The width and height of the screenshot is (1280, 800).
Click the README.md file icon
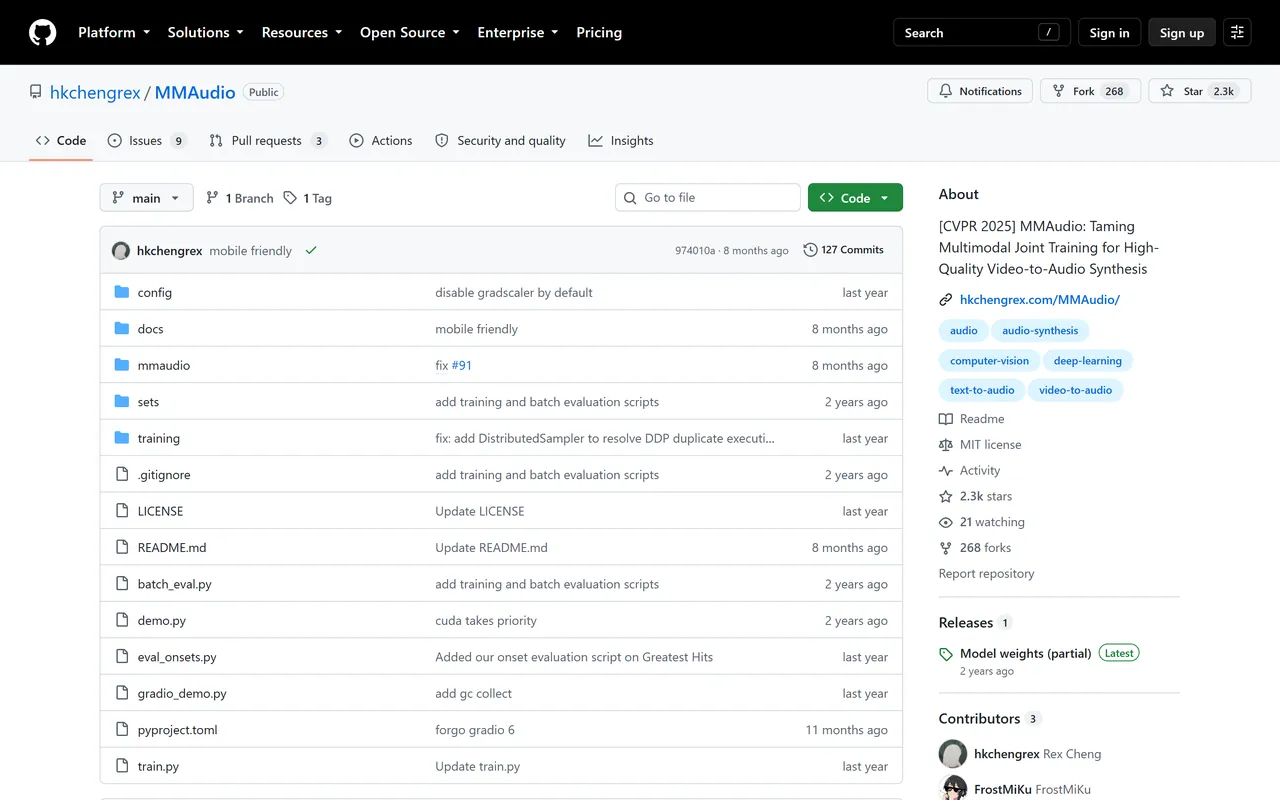[122, 548]
